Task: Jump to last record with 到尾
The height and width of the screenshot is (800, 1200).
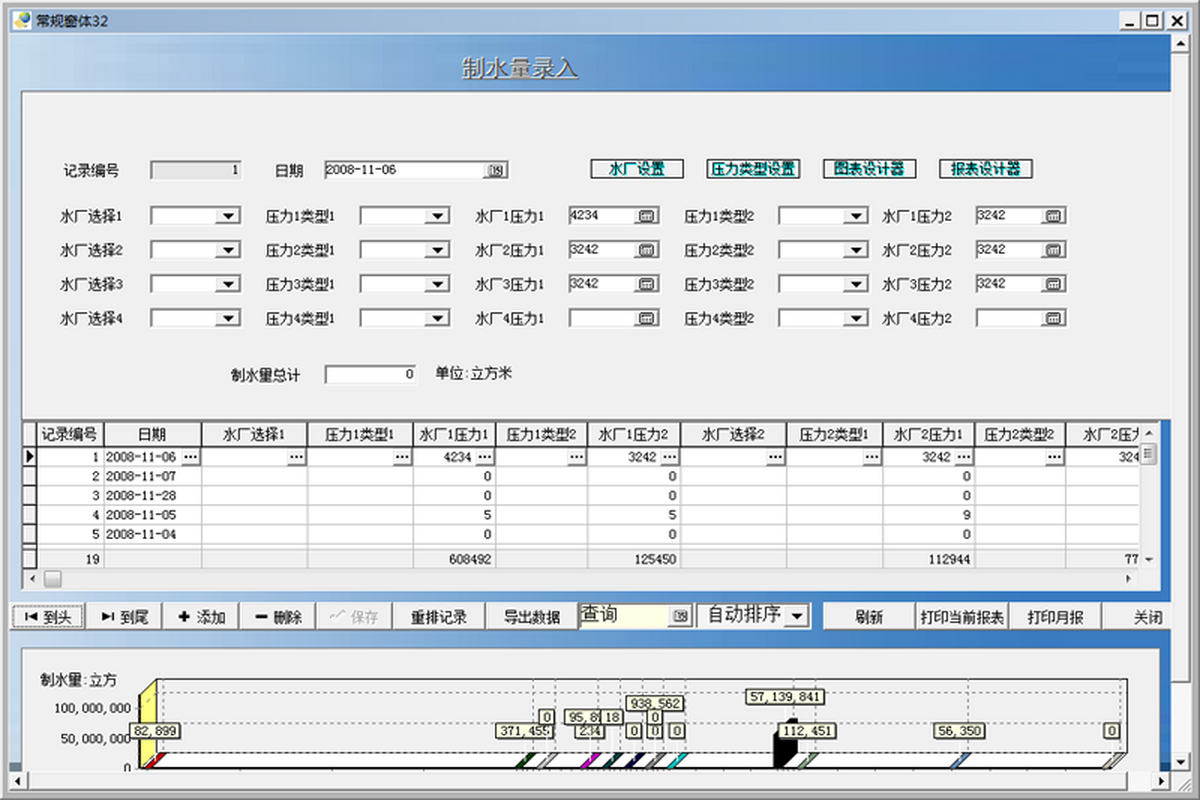Action: coord(124,617)
